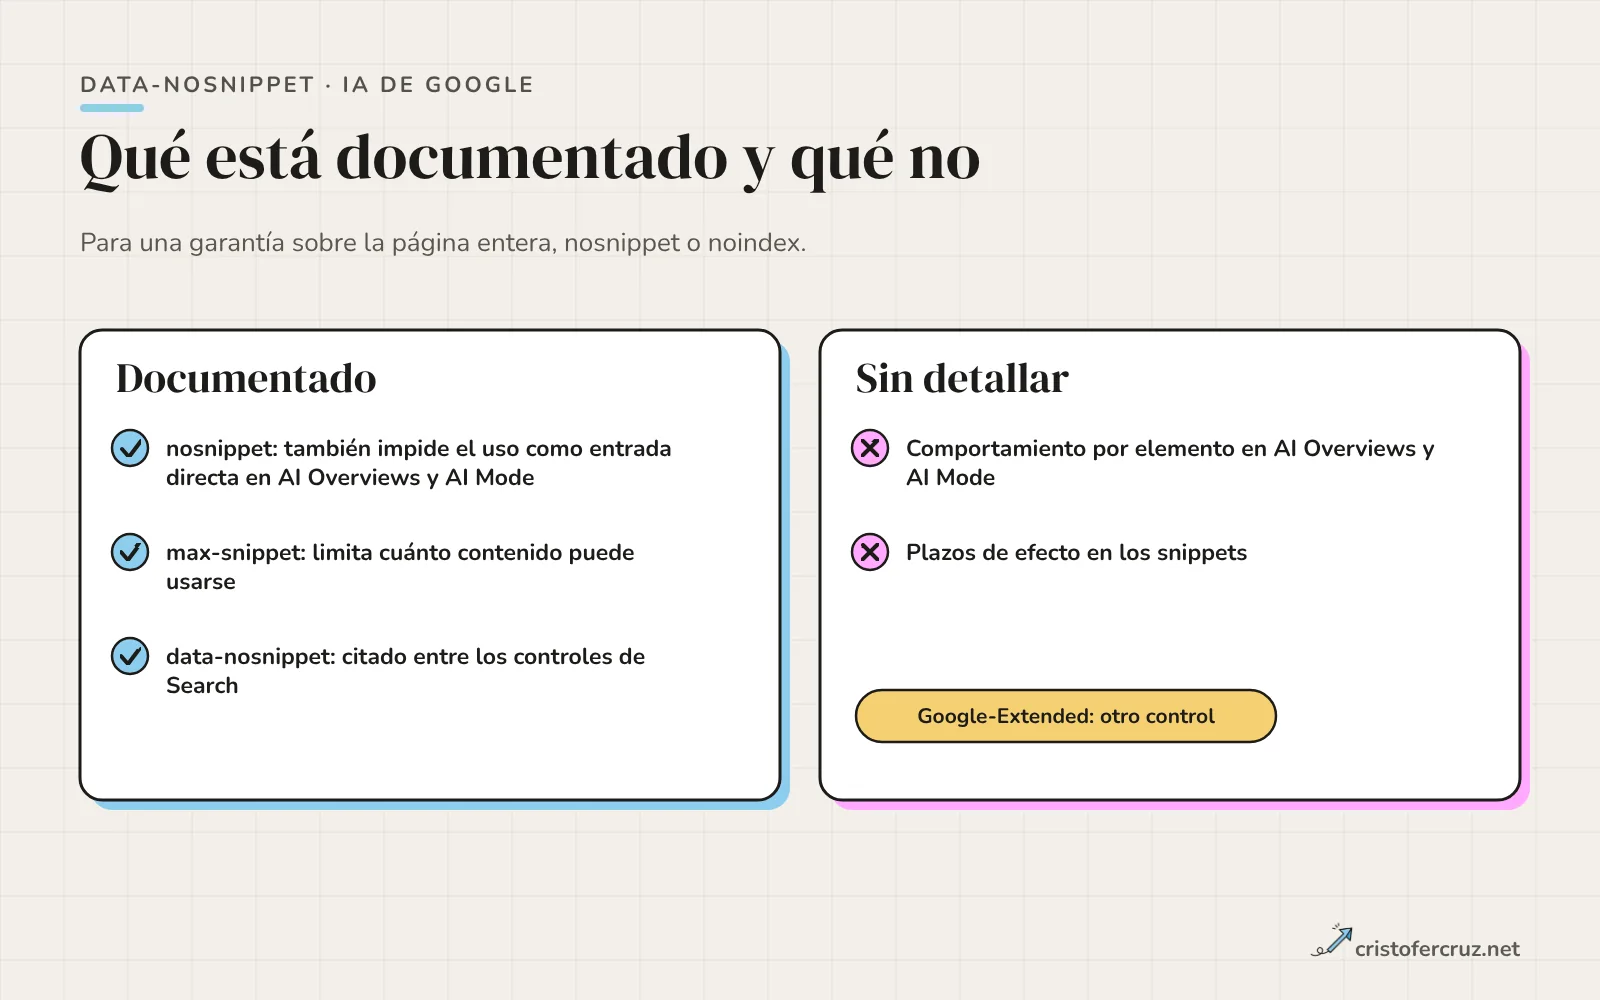Screen dimensions: 1600x1000
Task: Click the subtitle Para una garantía sobre la página
Action: pyautogui.click(x=443, y=243)
